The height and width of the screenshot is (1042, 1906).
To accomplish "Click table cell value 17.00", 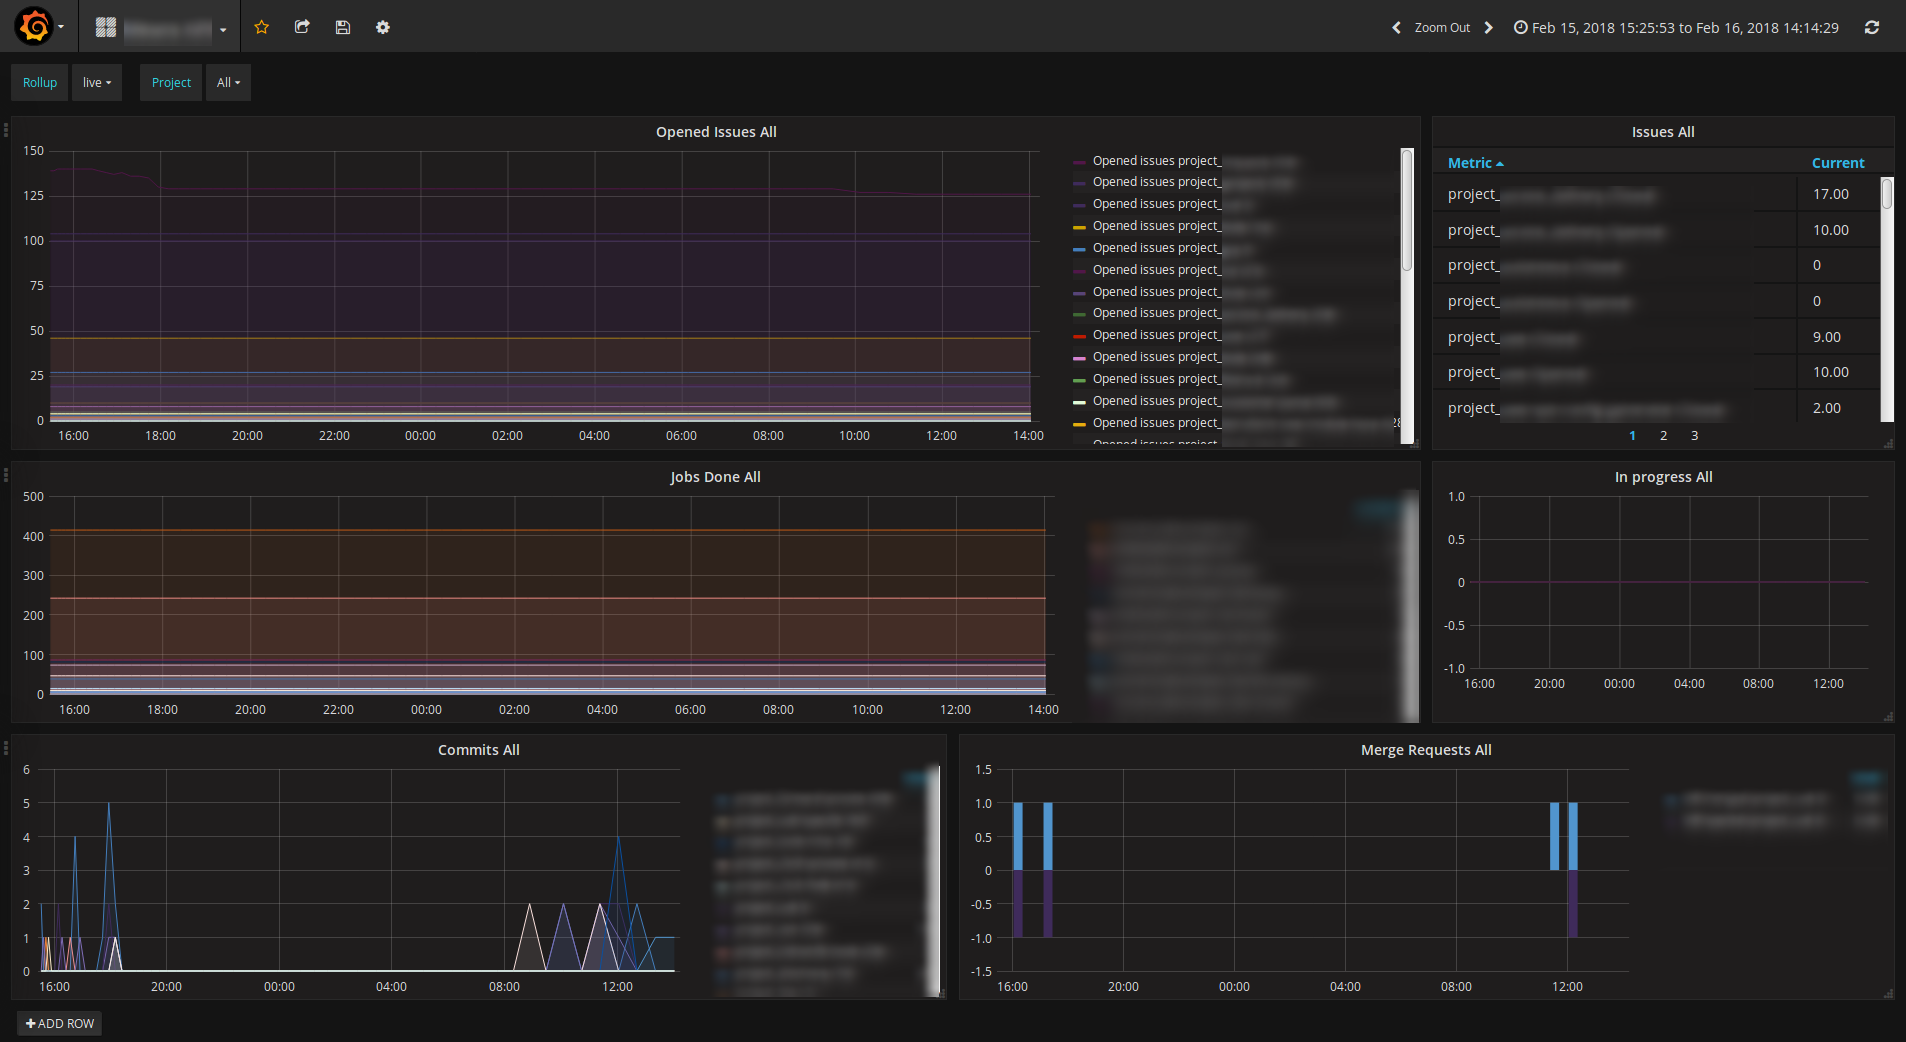I will [1831, 195].
